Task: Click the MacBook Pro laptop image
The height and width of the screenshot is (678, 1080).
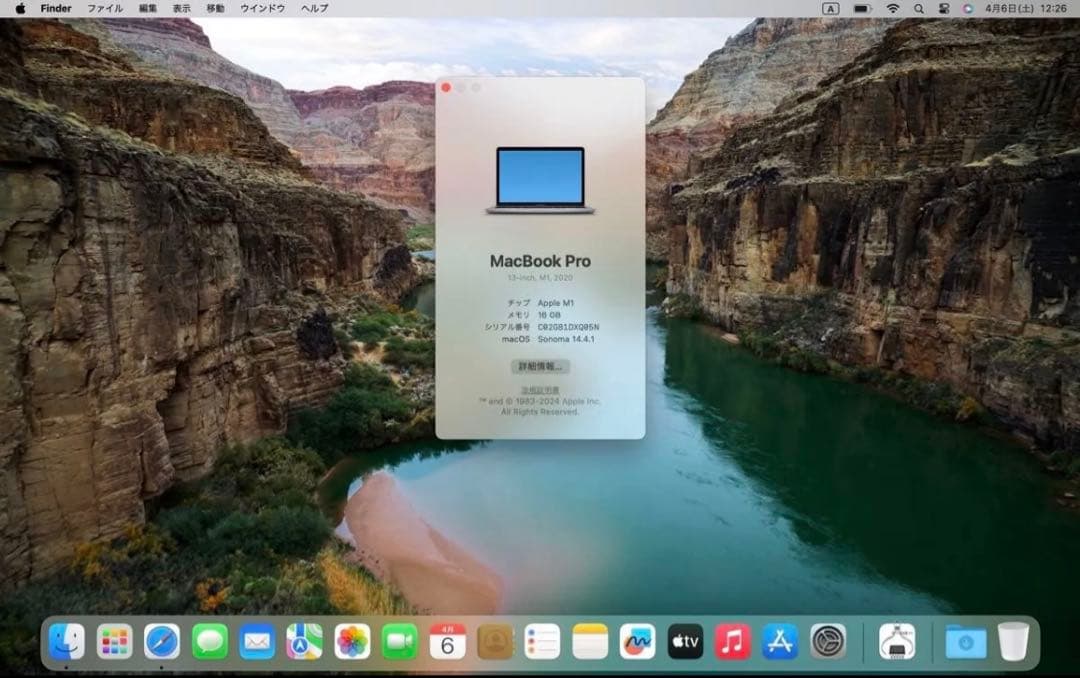Action: [540, 181]
